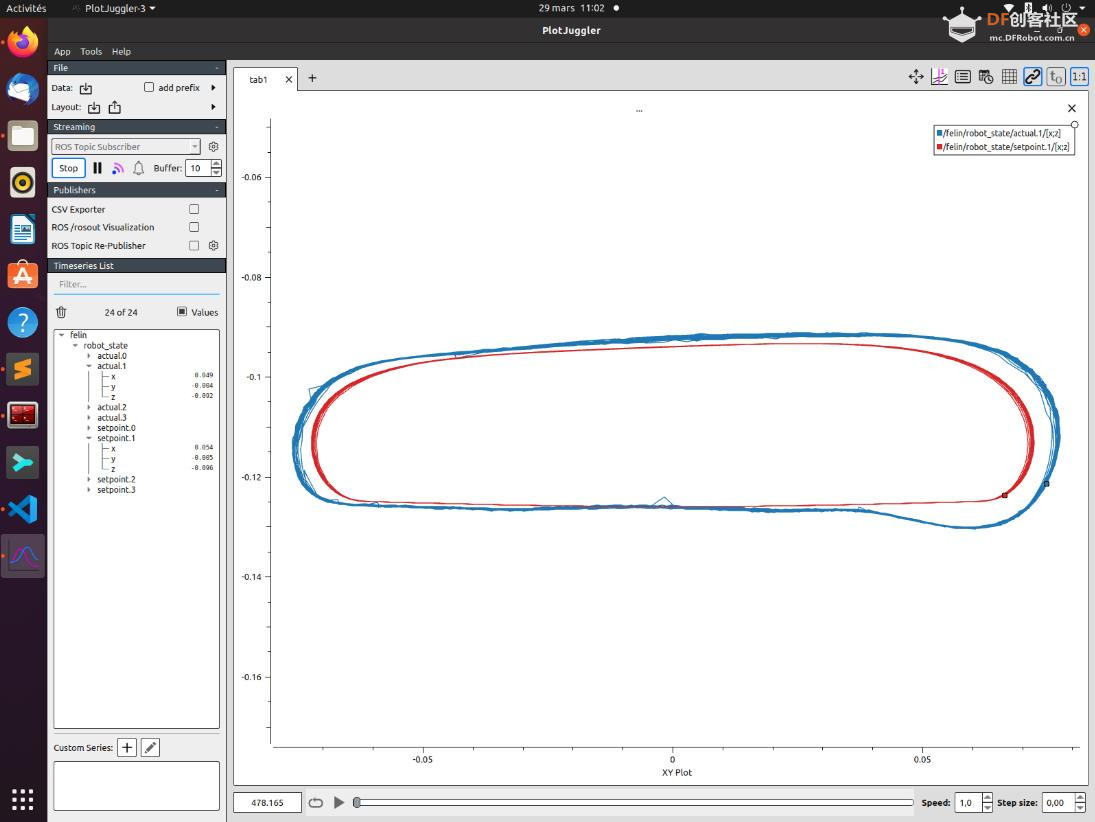Toggle the t0 time offset icon
1095x822 pixels.
pos(1056,77)
